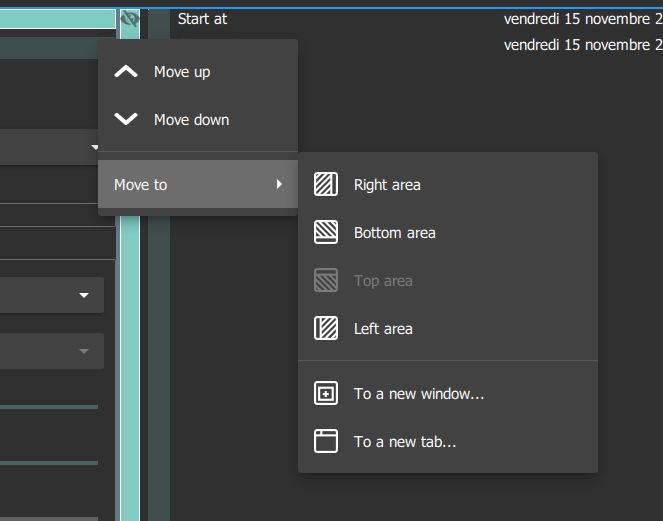663x521 pixels.
Task: Click the Left area hatched icon
Action: click(326, 329)
